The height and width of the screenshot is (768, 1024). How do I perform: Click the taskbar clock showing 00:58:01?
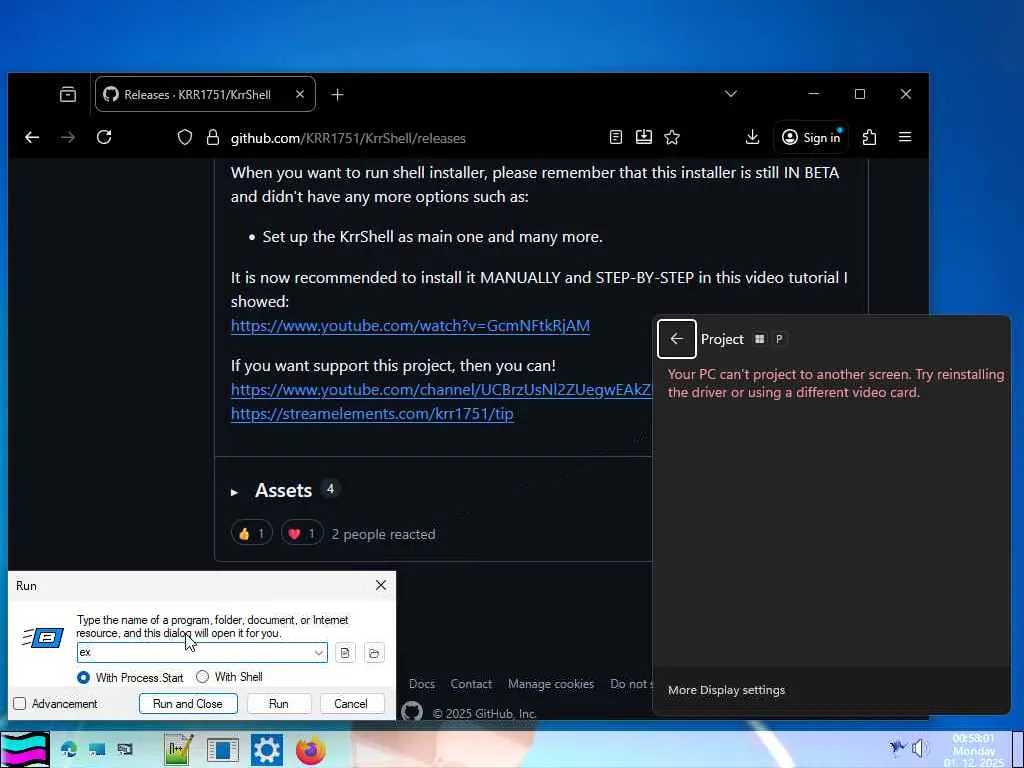click(973, 750)
